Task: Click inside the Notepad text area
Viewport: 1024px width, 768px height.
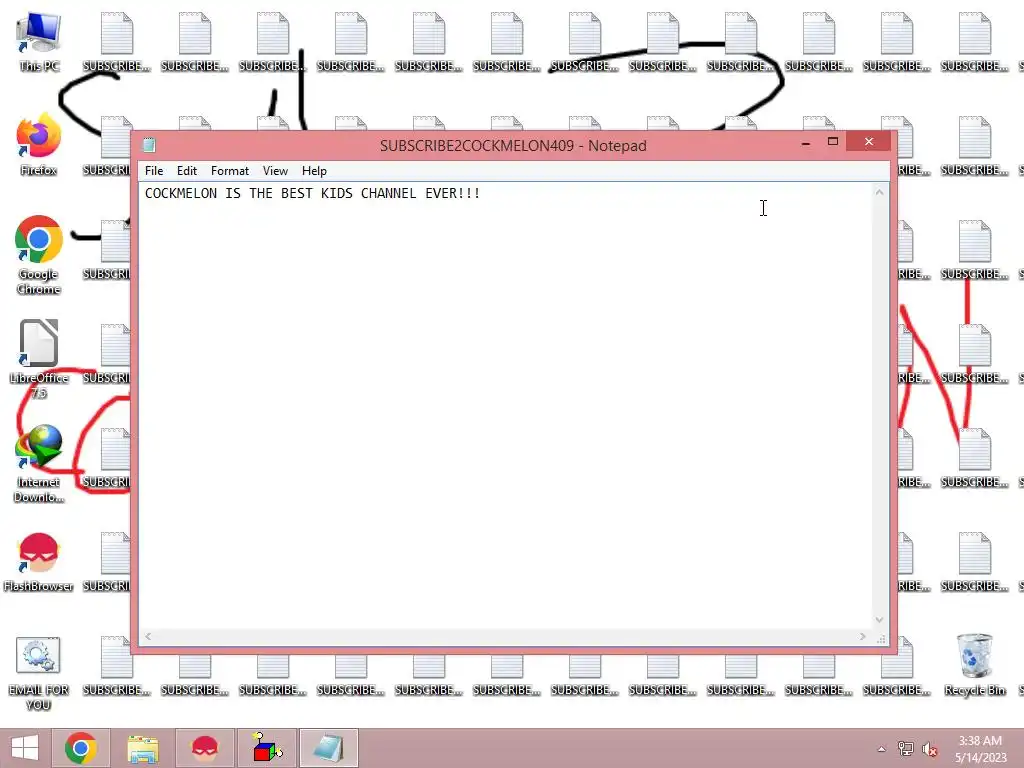Action: point(505,405)
